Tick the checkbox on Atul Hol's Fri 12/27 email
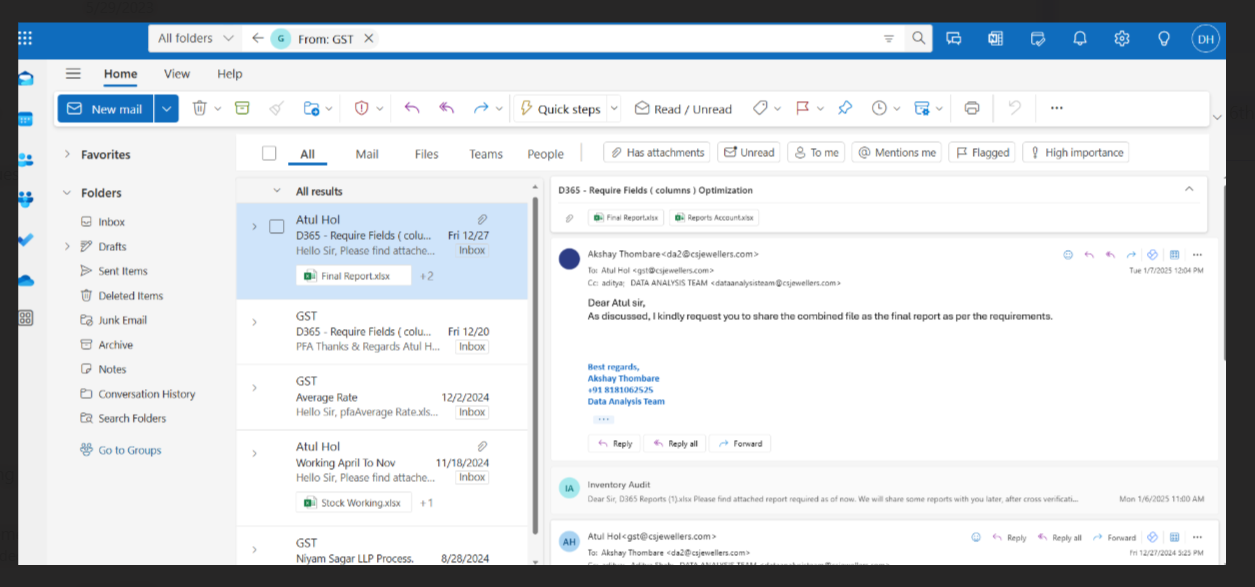This screenshot has height=587, width=1255. pyautogui.click(x=277, y=226)
